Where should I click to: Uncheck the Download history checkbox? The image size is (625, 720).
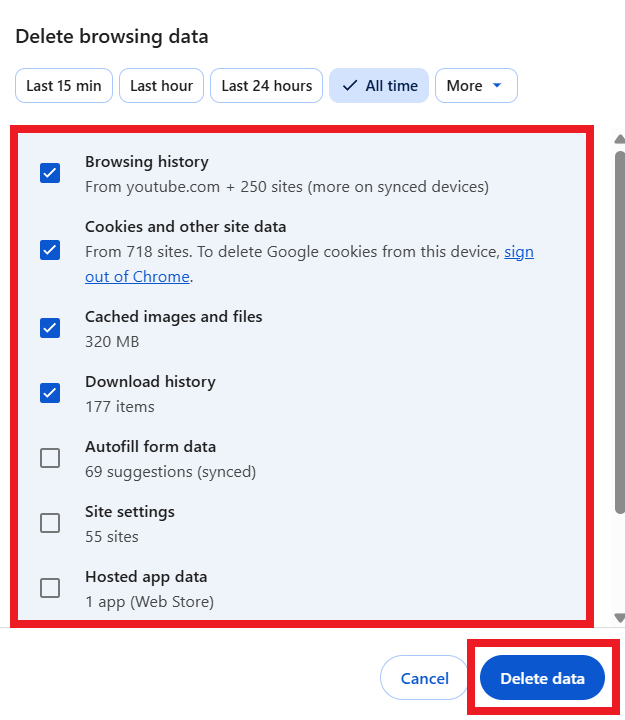click(50, 393)
